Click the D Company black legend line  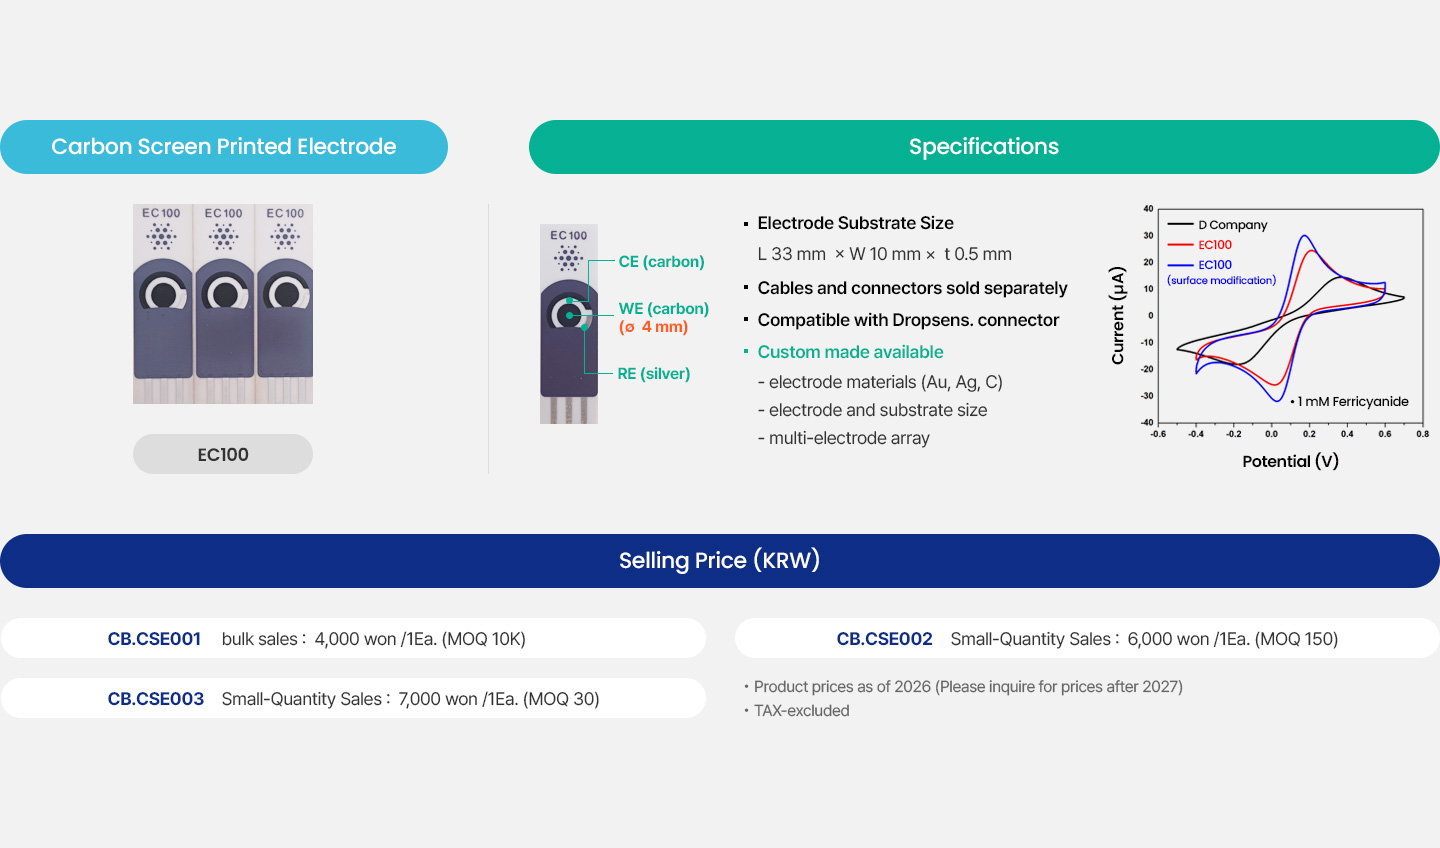(1181, 225)
